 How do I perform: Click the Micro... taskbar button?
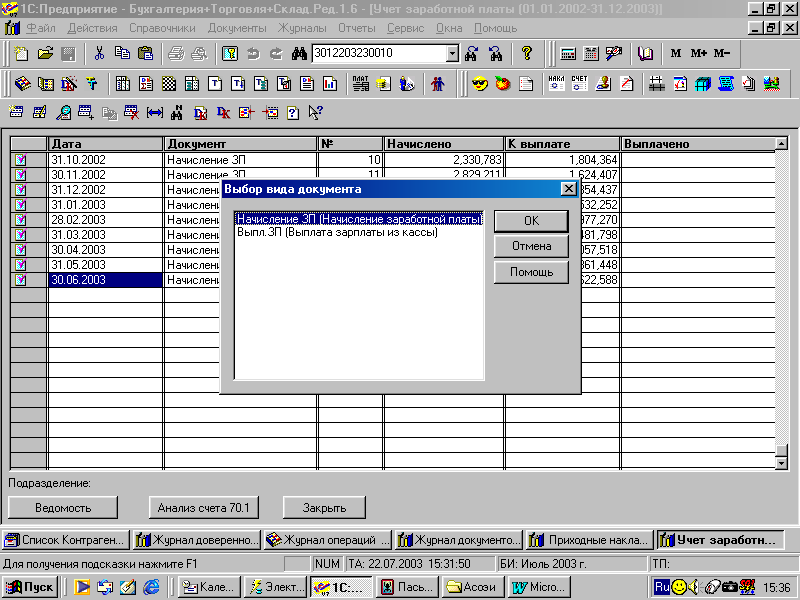pos(540,587)
